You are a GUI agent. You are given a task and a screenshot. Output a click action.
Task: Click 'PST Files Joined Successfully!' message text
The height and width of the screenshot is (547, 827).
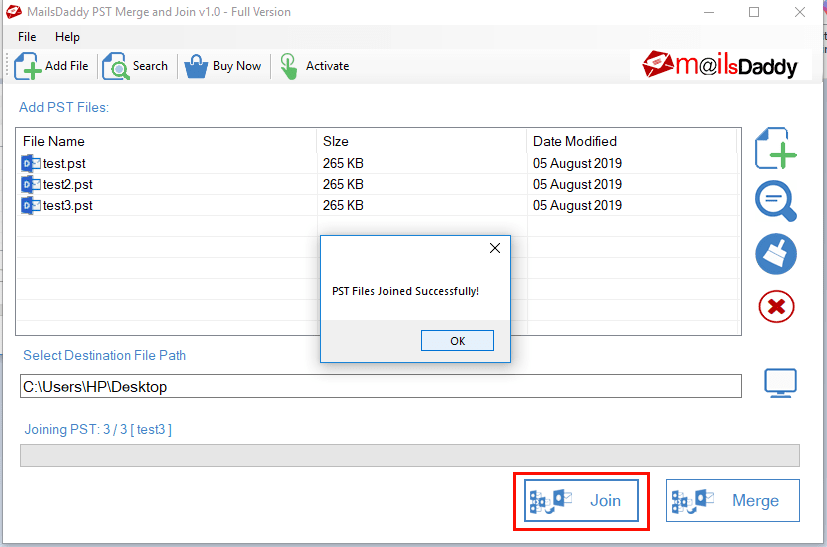click(x=405, y=291)
